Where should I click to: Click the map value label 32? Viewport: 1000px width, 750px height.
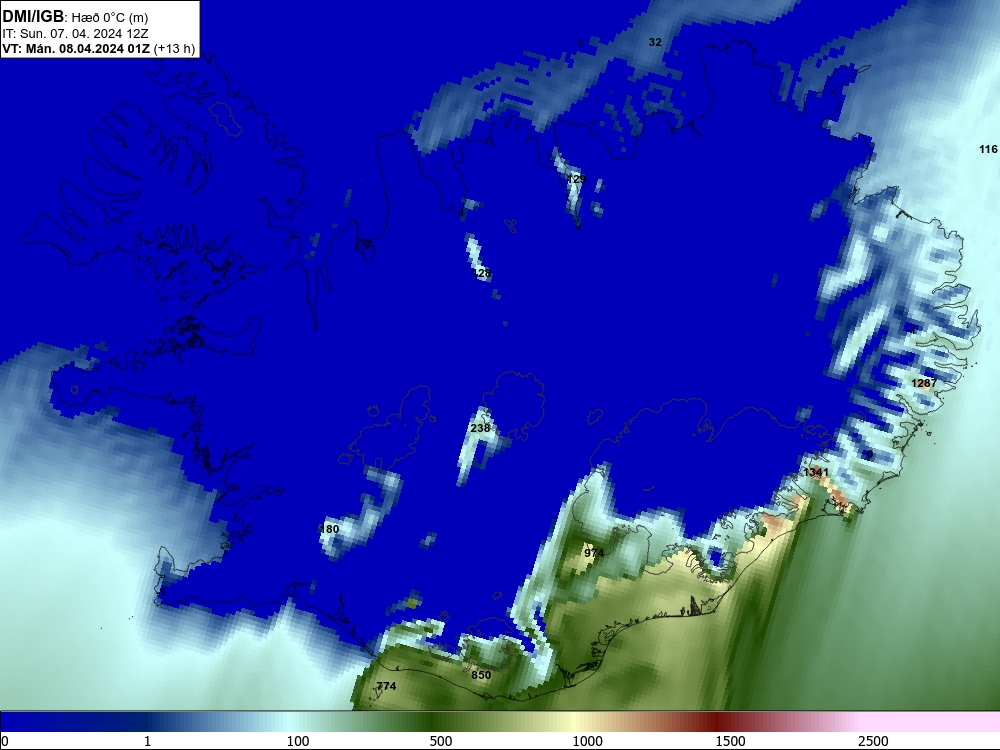[x=655, y=42]
